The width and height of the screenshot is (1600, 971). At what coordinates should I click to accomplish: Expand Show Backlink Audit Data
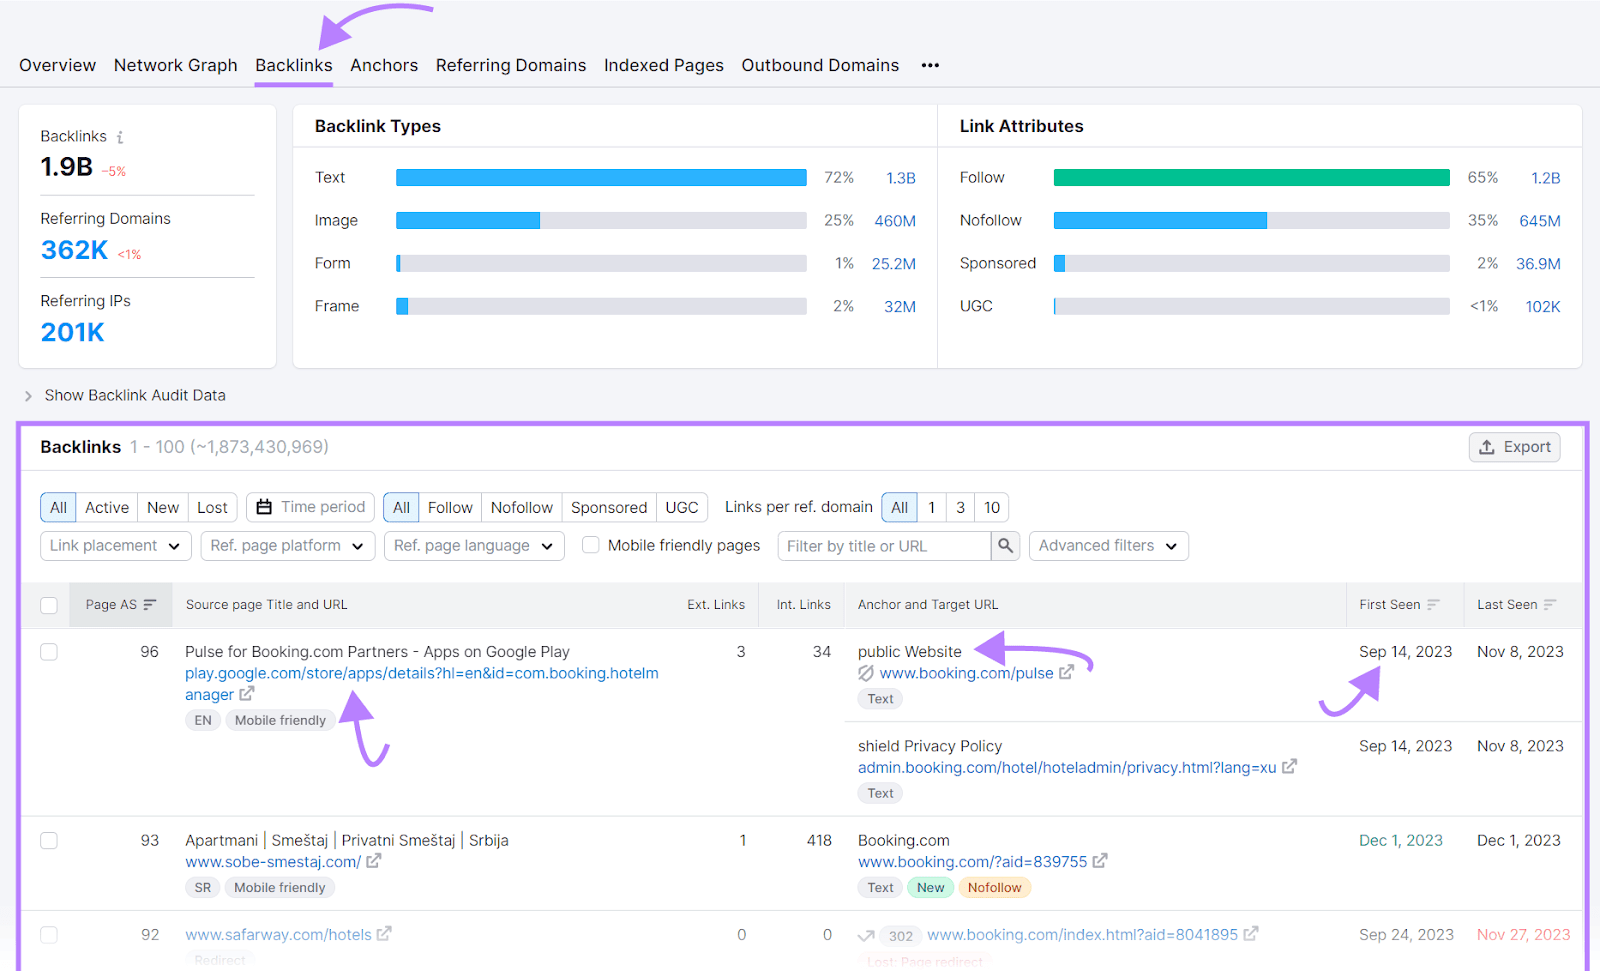coord(125,395)
